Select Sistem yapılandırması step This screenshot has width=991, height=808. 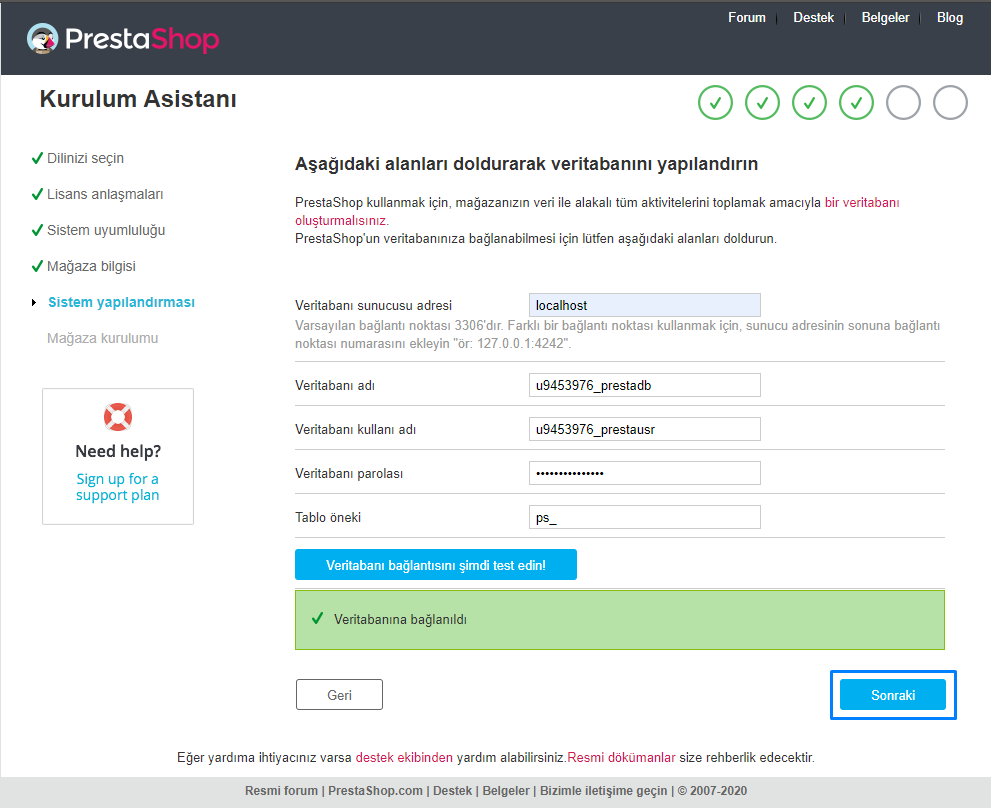pos(121,302)
